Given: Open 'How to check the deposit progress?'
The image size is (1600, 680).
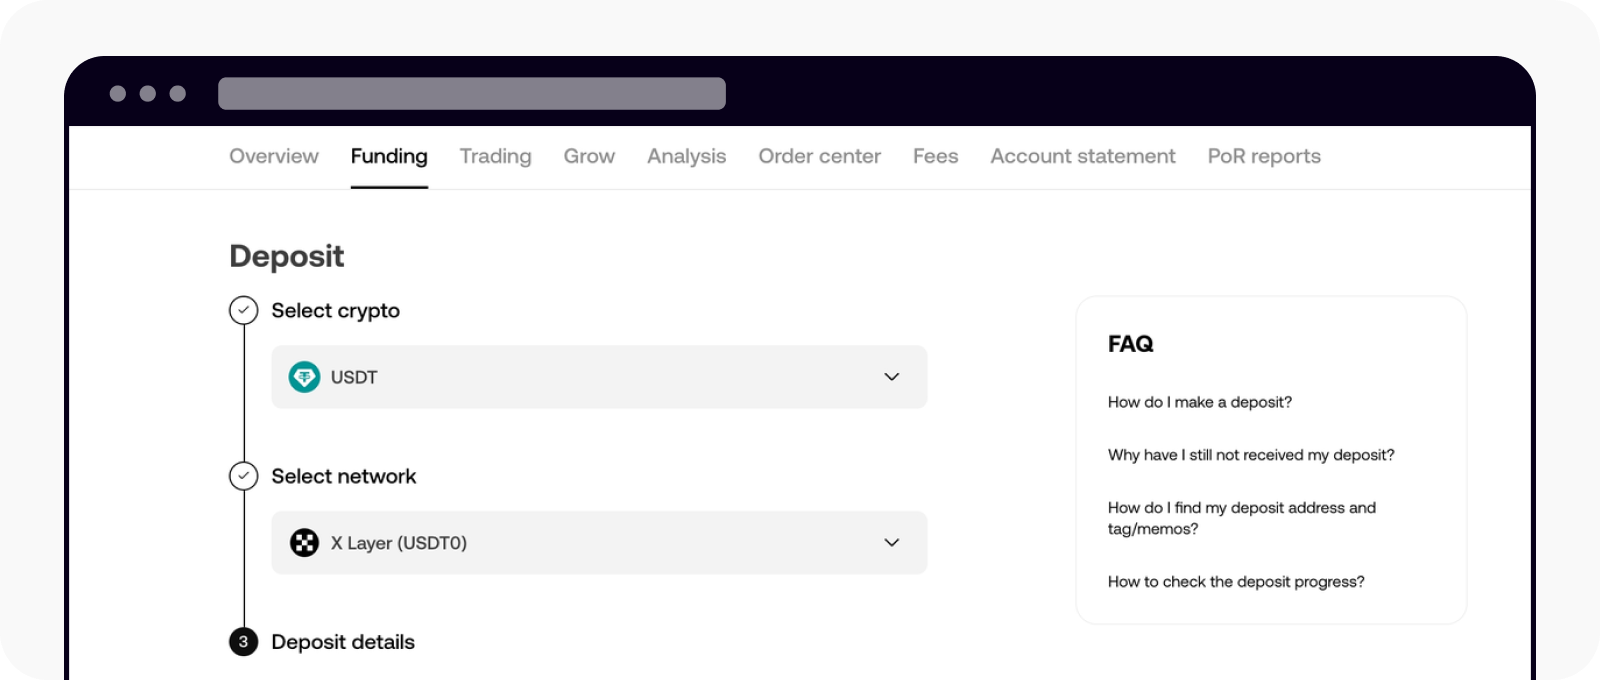Looking at the screenshot, I should 1234,581.
